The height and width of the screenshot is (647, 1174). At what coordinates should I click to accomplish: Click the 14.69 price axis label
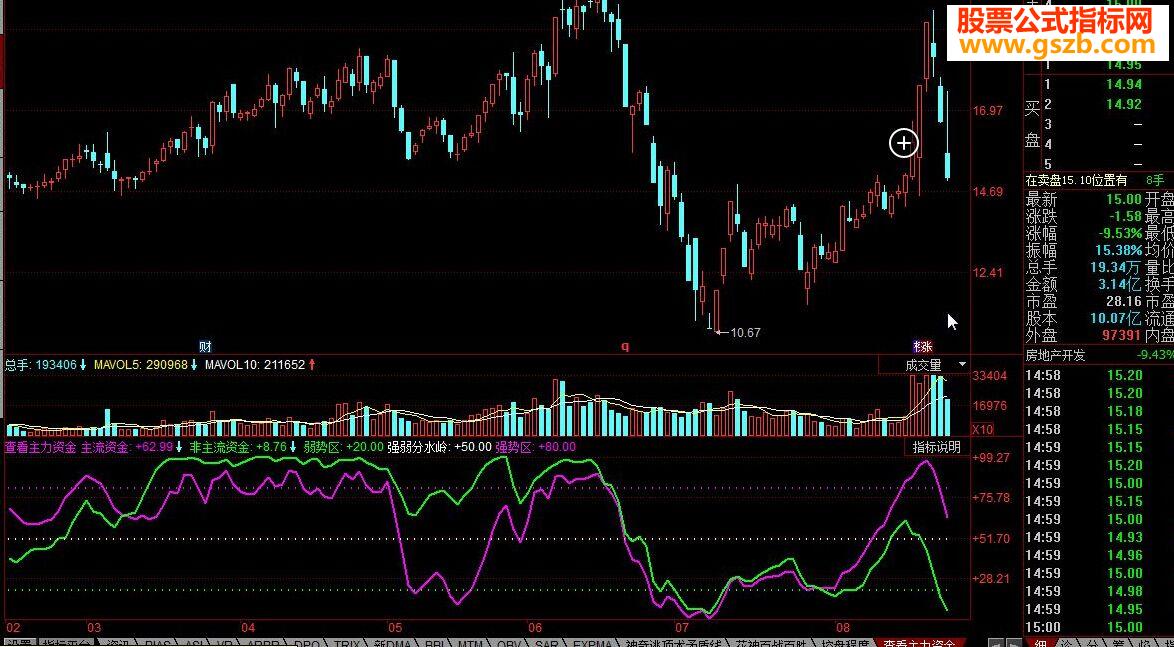point(987,192)
